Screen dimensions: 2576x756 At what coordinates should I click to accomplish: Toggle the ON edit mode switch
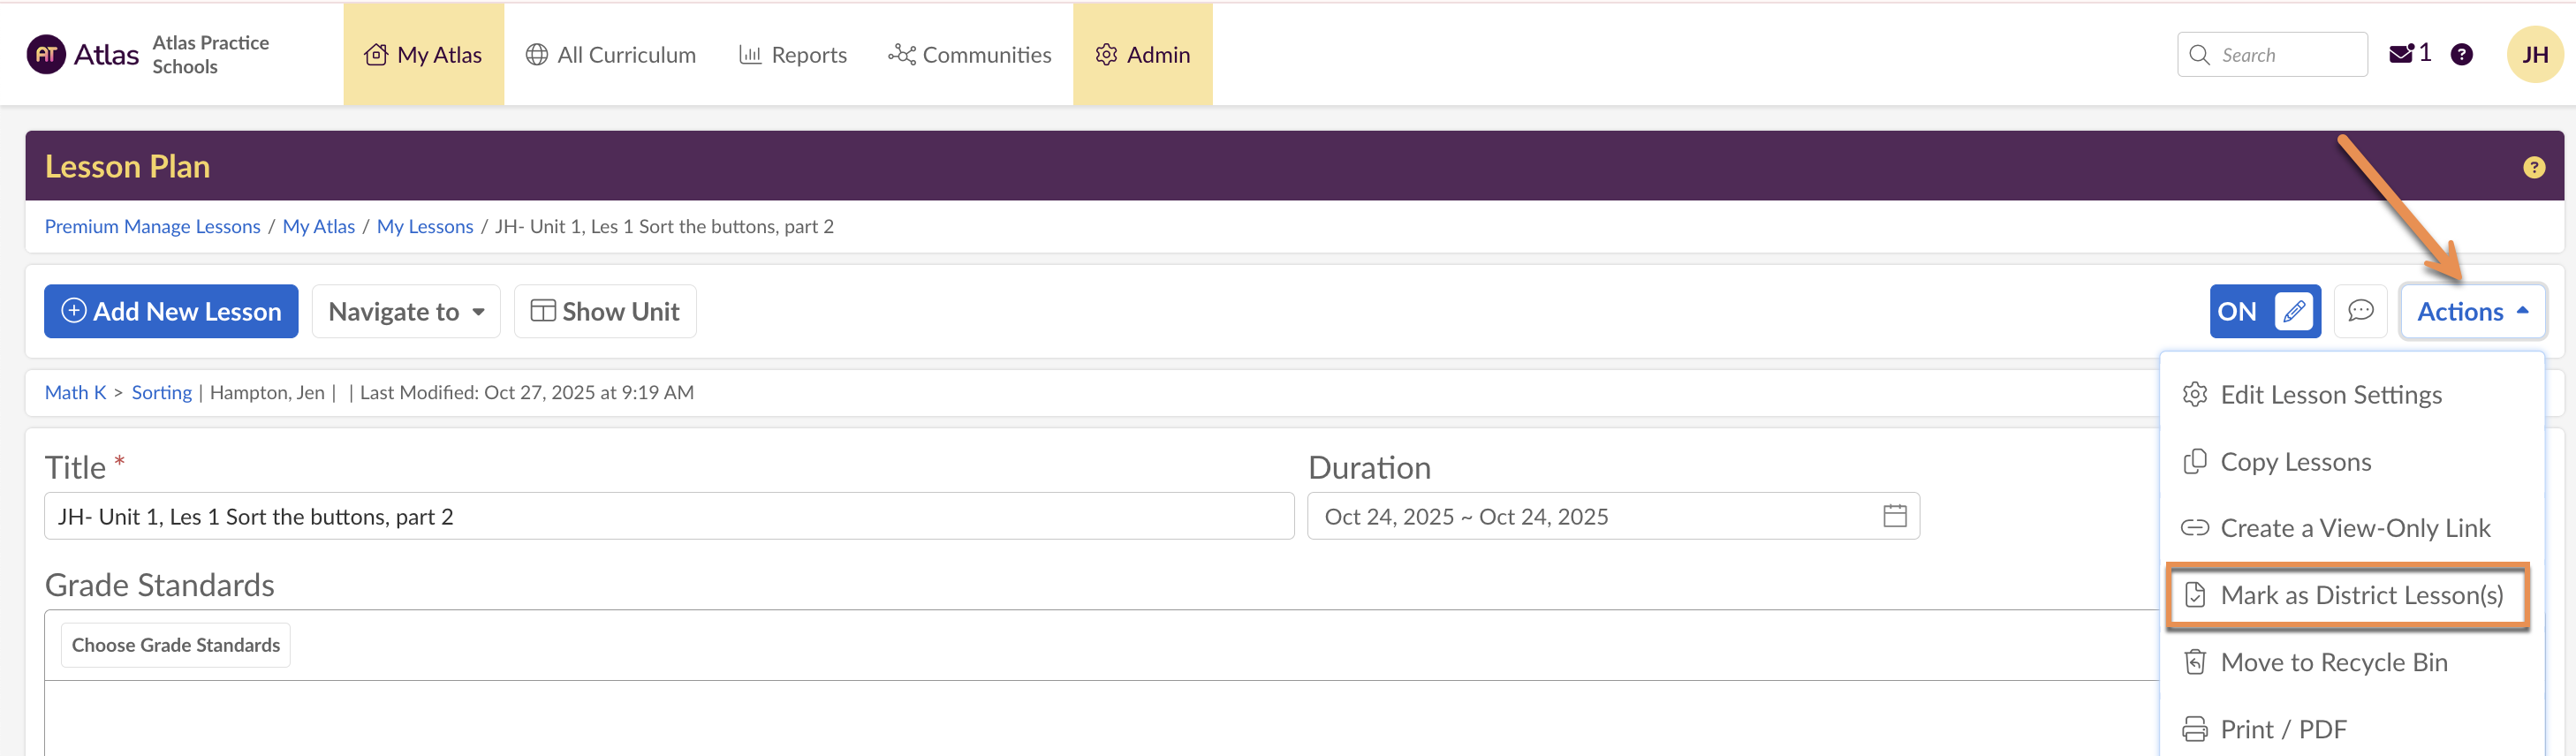coord(2238,312)
